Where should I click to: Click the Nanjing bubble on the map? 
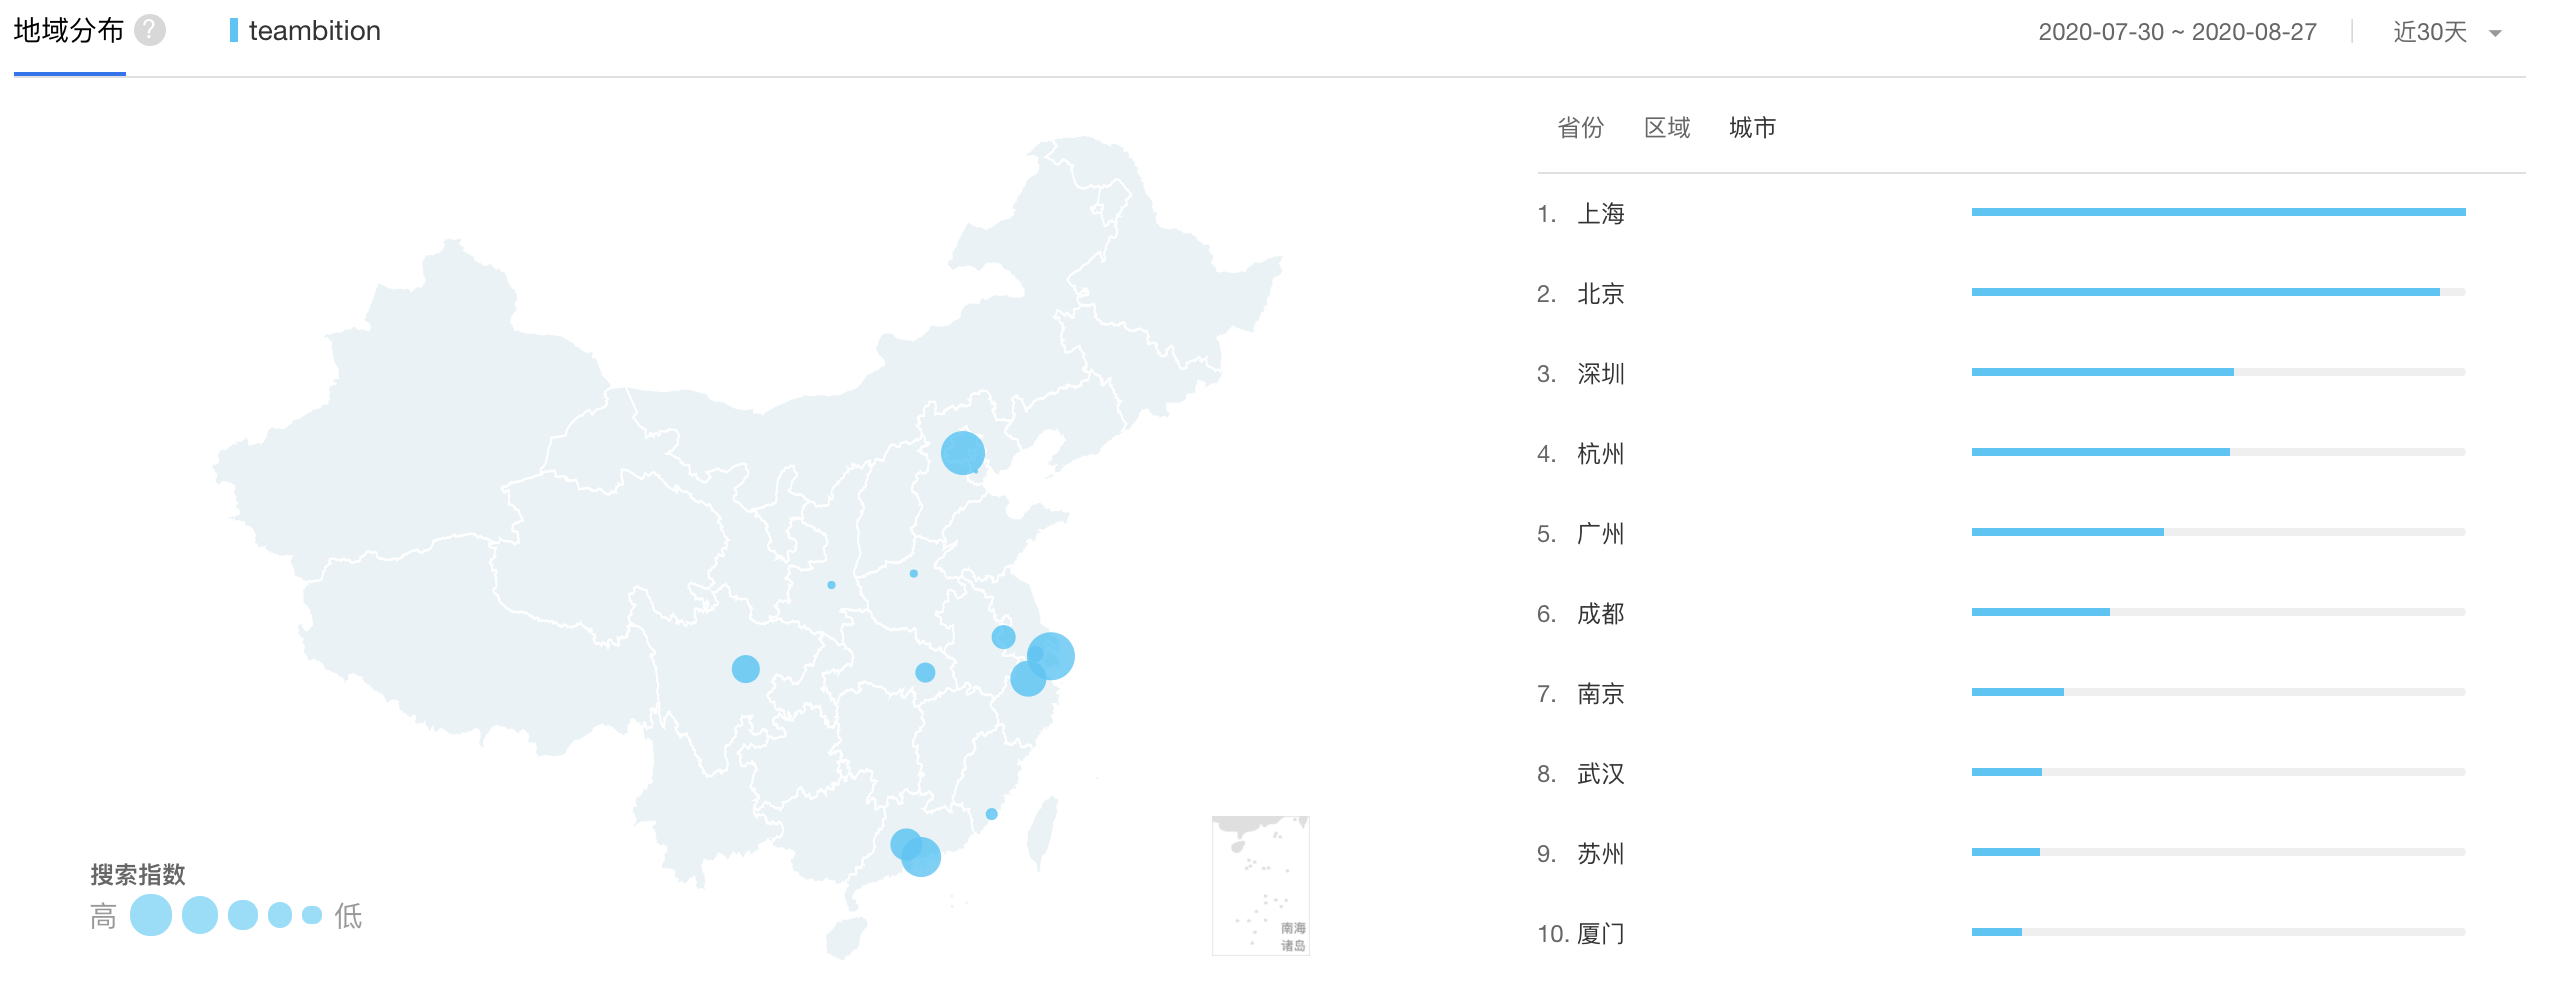1003,637
